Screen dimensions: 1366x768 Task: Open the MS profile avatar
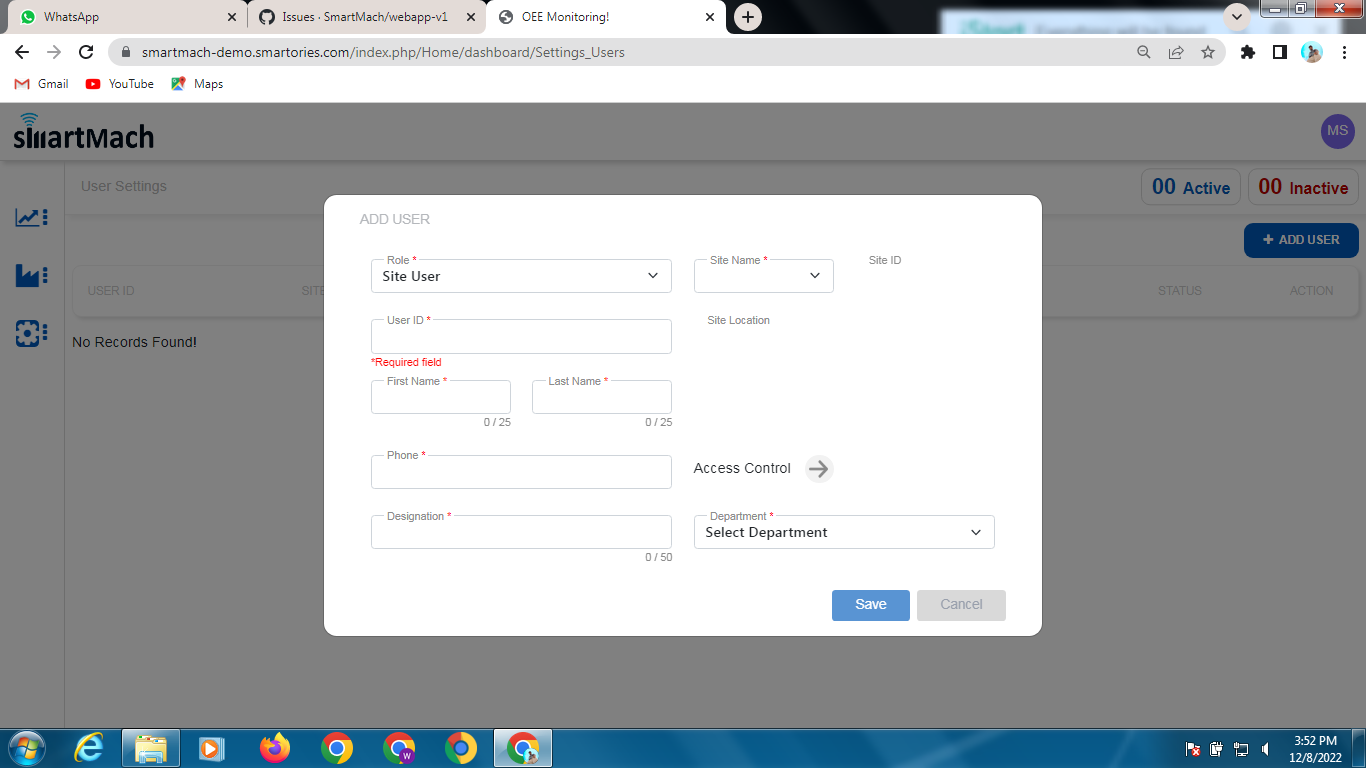[1337, 131]
